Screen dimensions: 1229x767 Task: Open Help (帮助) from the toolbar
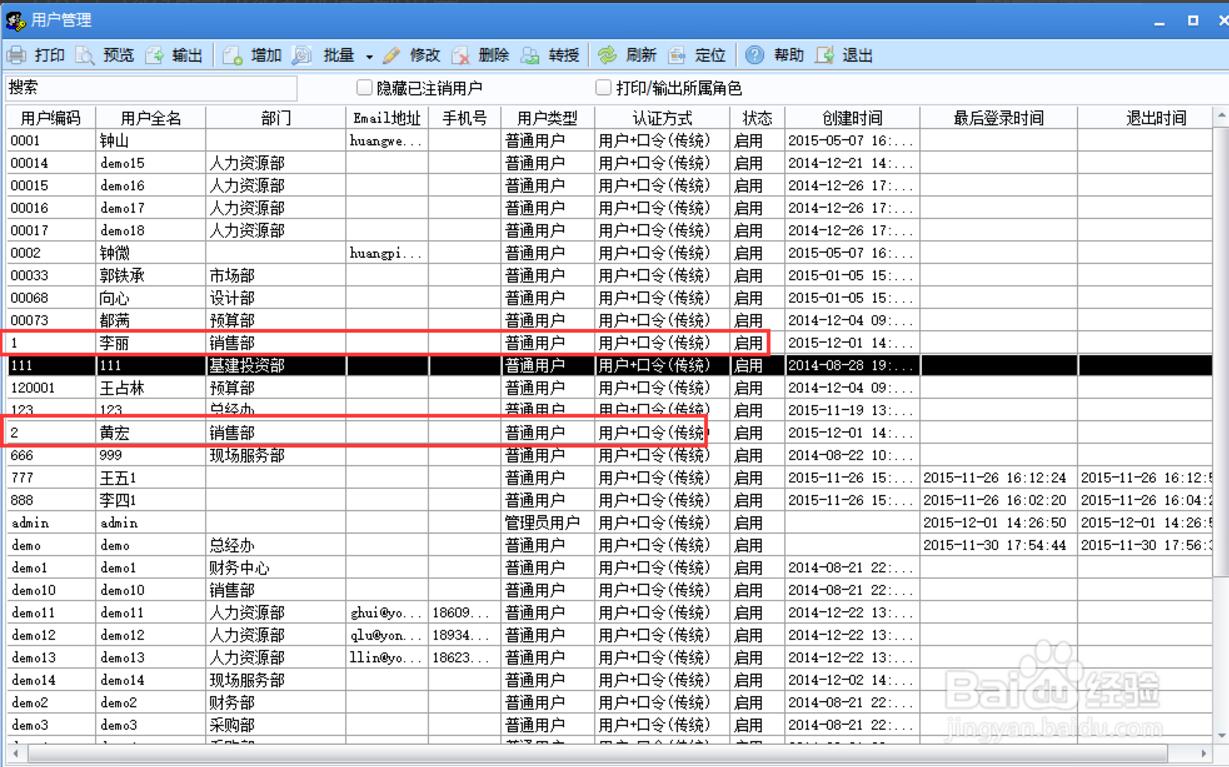click(755, 55)
